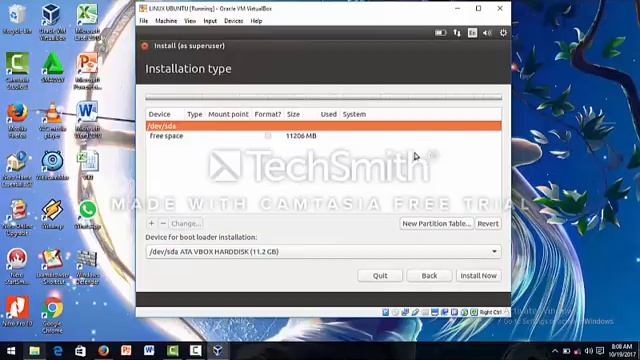Open File Explorer from the taskbar
The height and width of the screenshot is (360, 640).
35,351
